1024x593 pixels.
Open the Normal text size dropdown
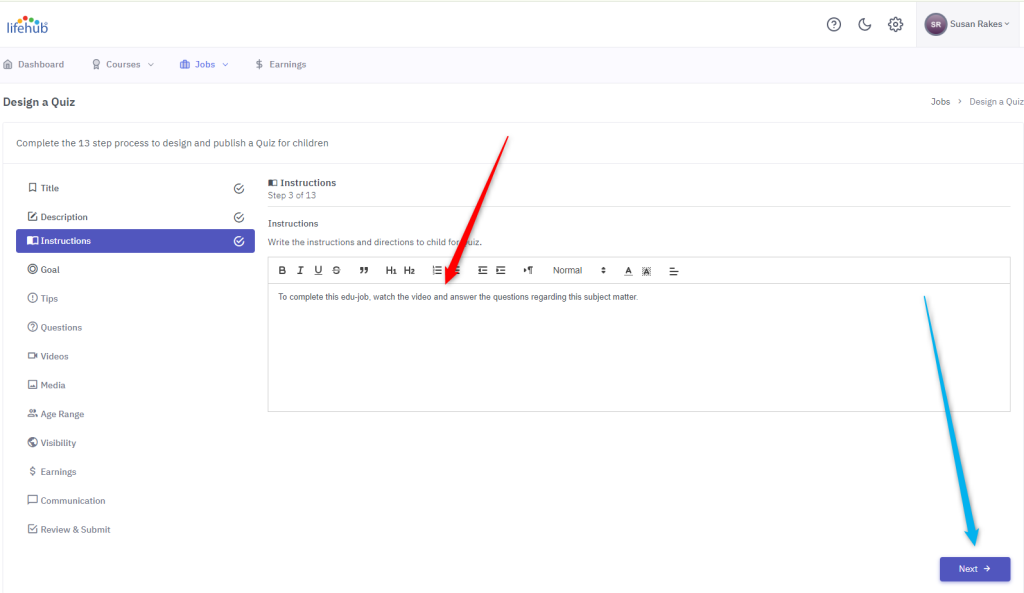pyautogui.click(x=579, y=270)
